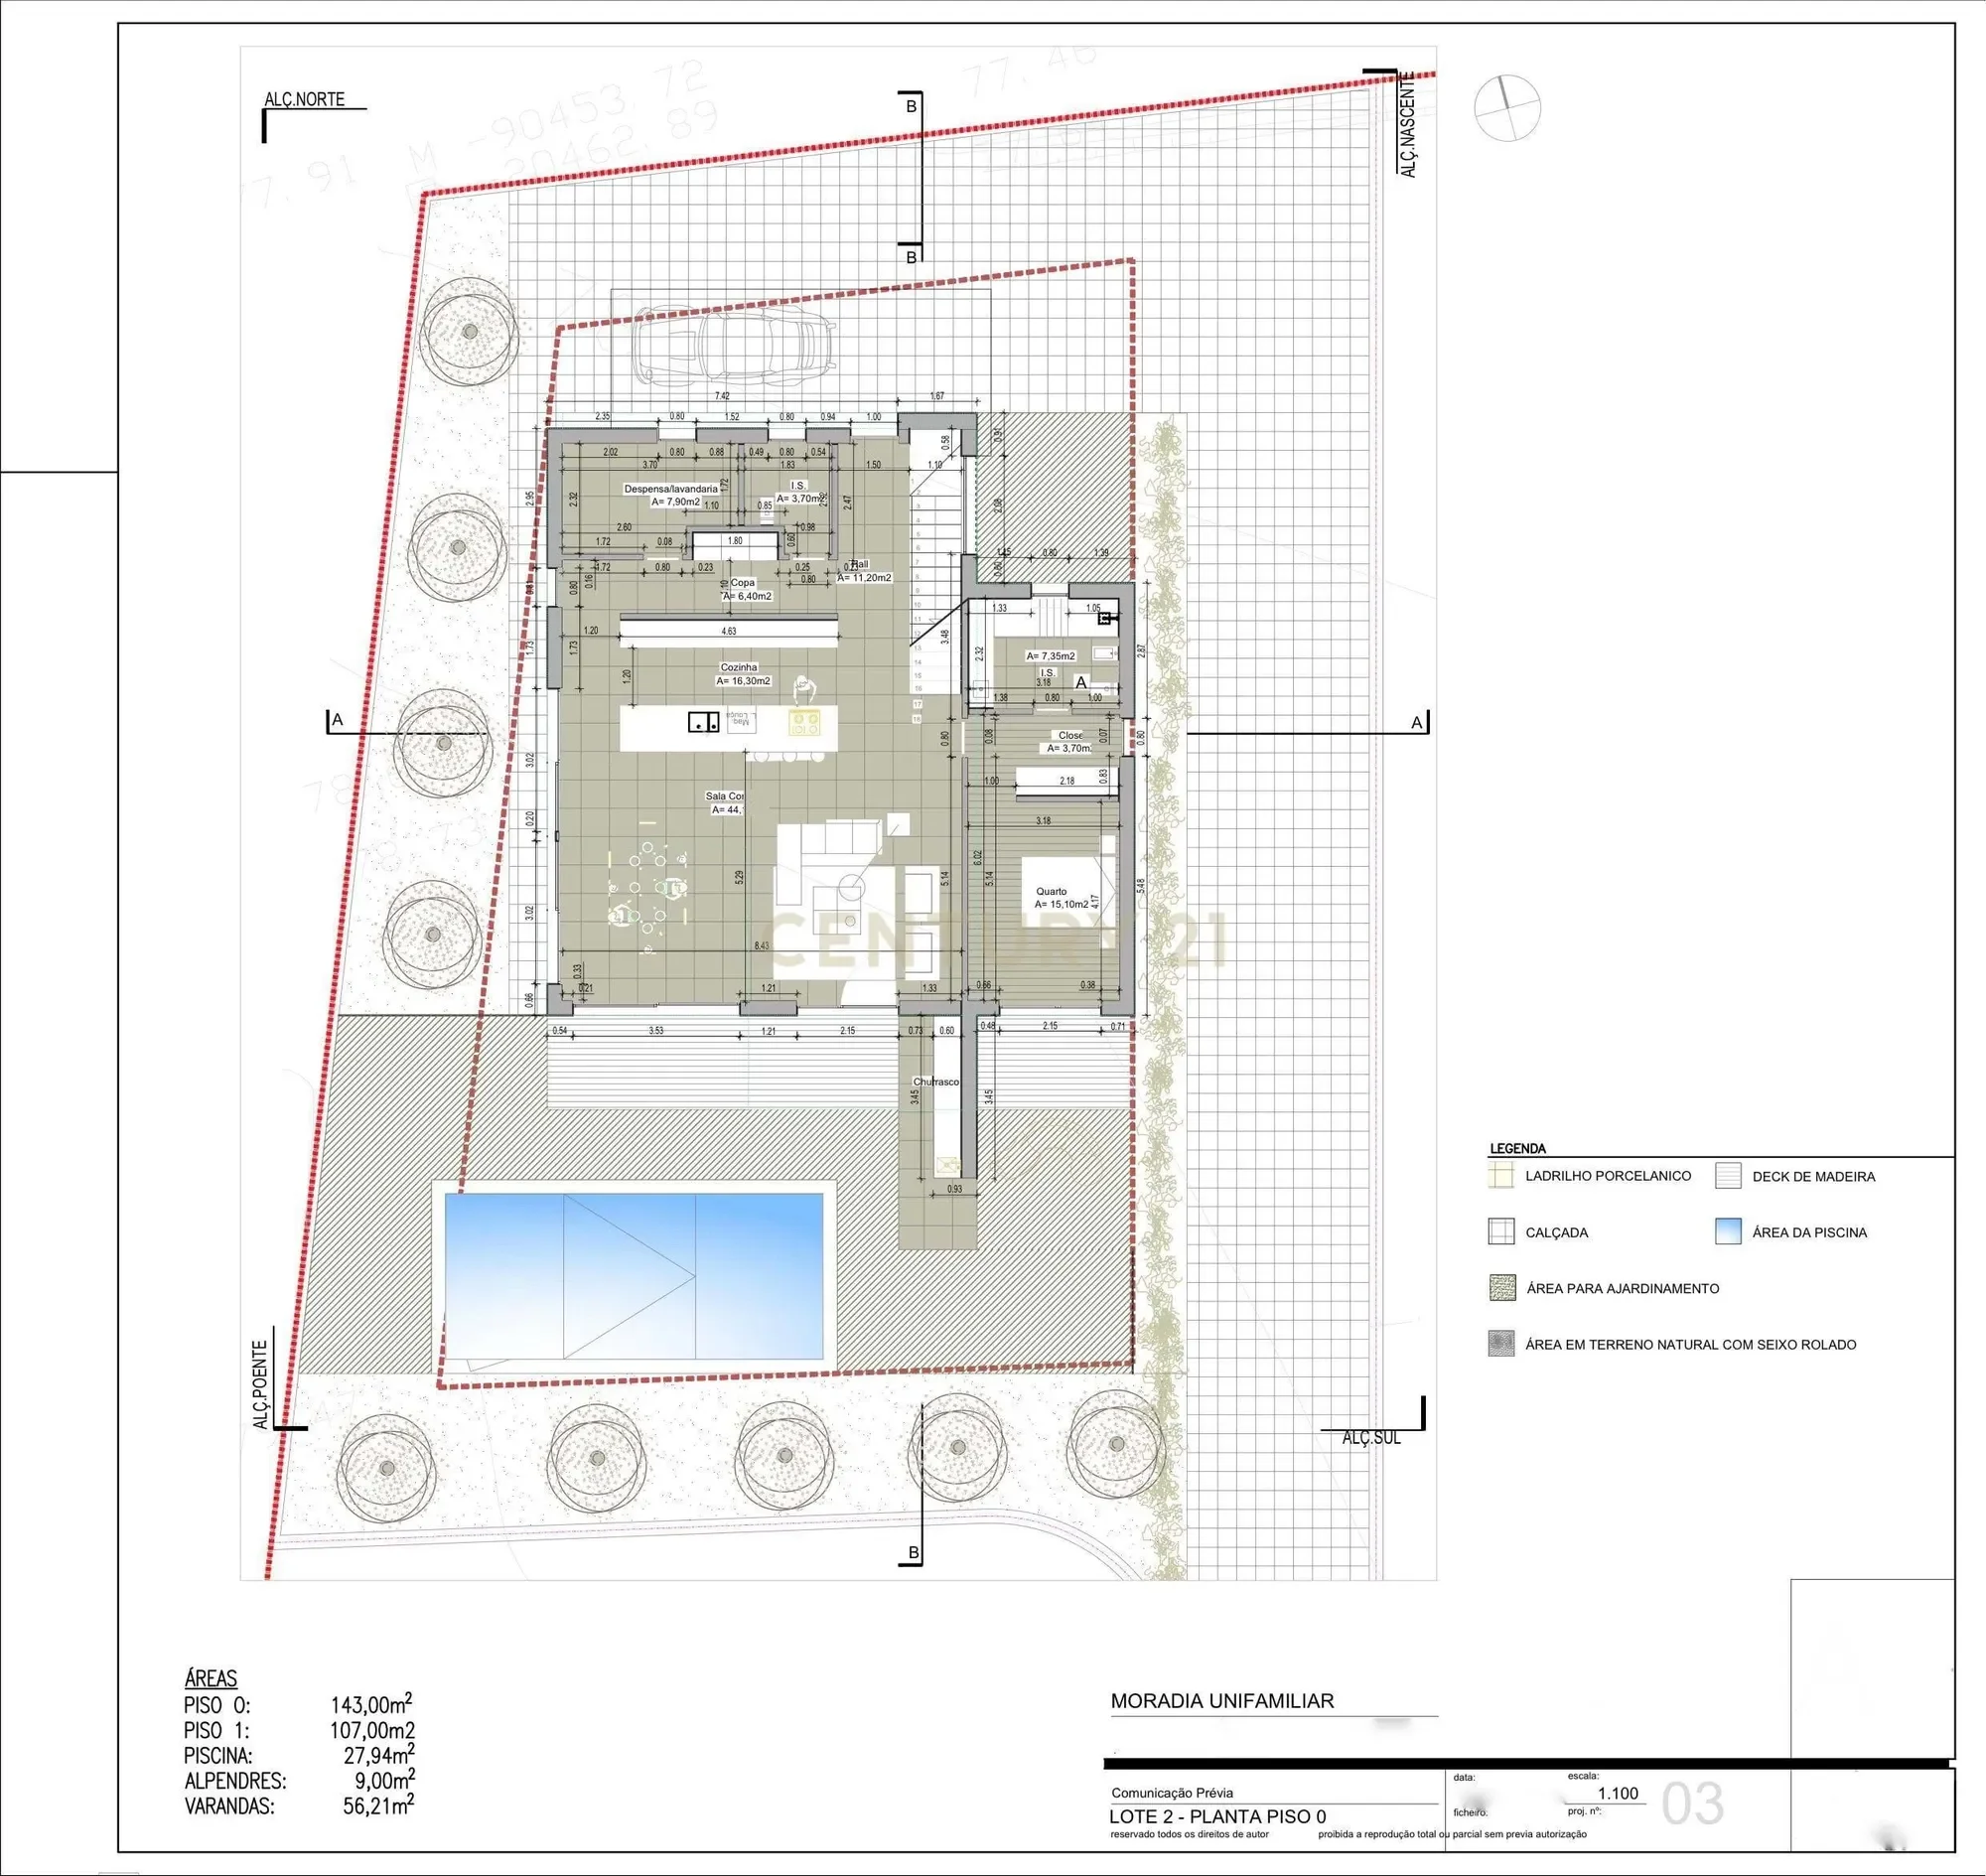This screenshot has width=1986, height=1876.
Task: Click the 'MORADIA UNIFAMILIAR' title
Action: click(x=1222, y=1701)
